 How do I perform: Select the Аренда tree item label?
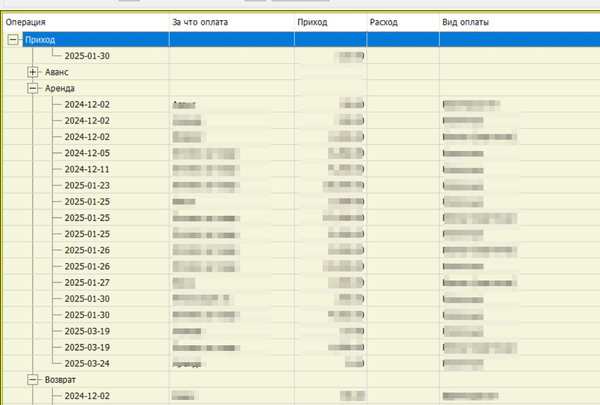click(x=60, y=88)
